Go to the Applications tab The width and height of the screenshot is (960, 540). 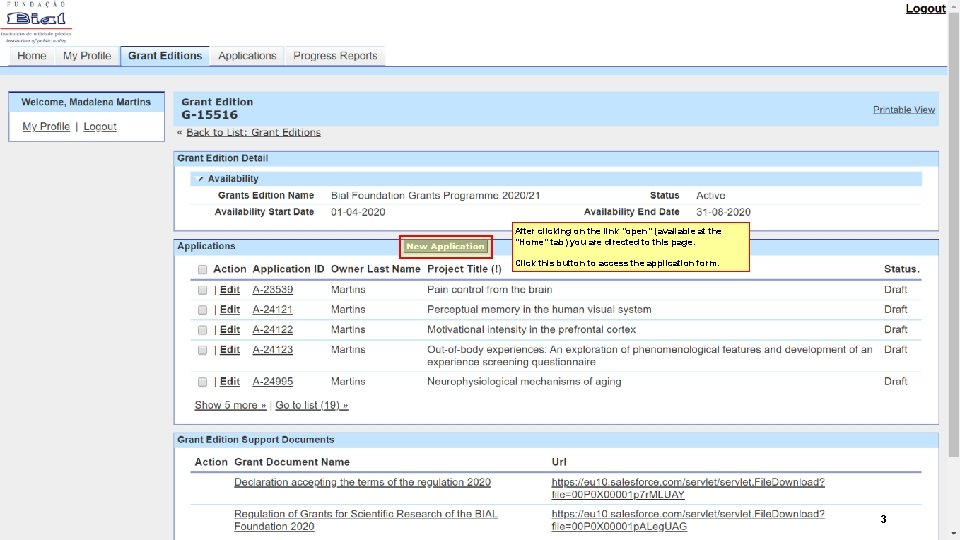[247, 56]
